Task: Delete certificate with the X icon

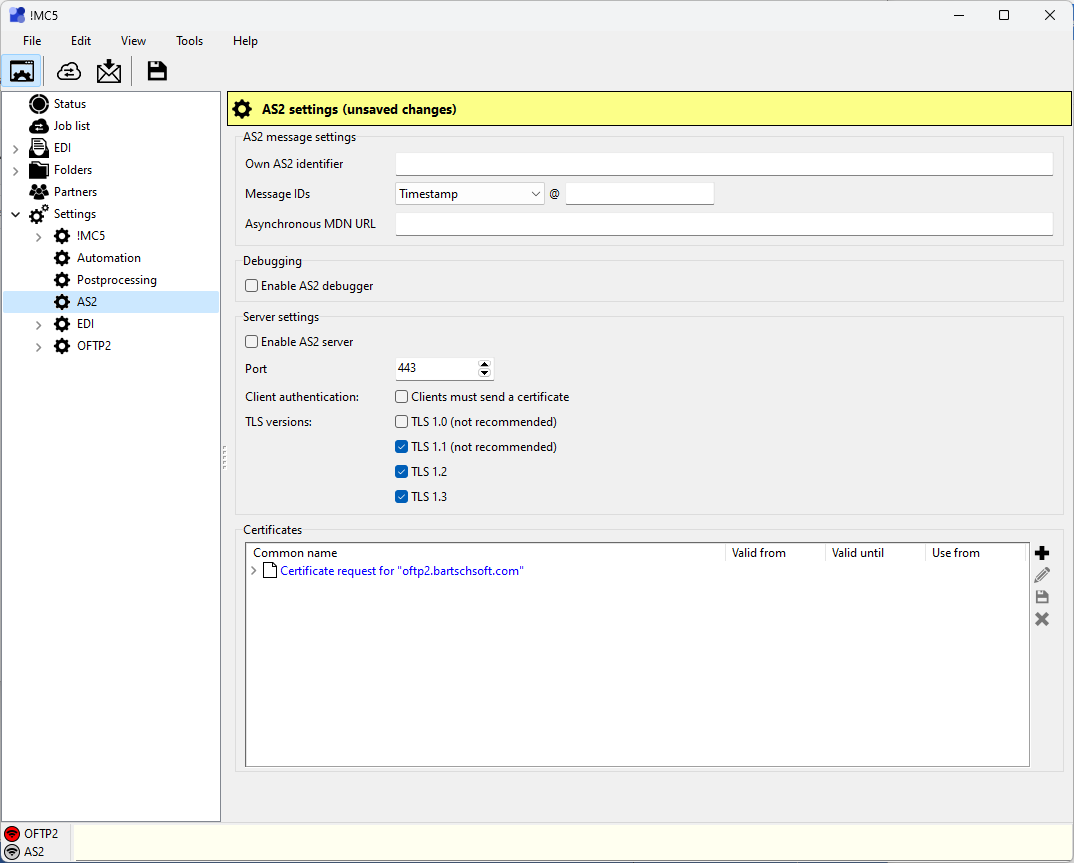Action: click(1042, 619)
